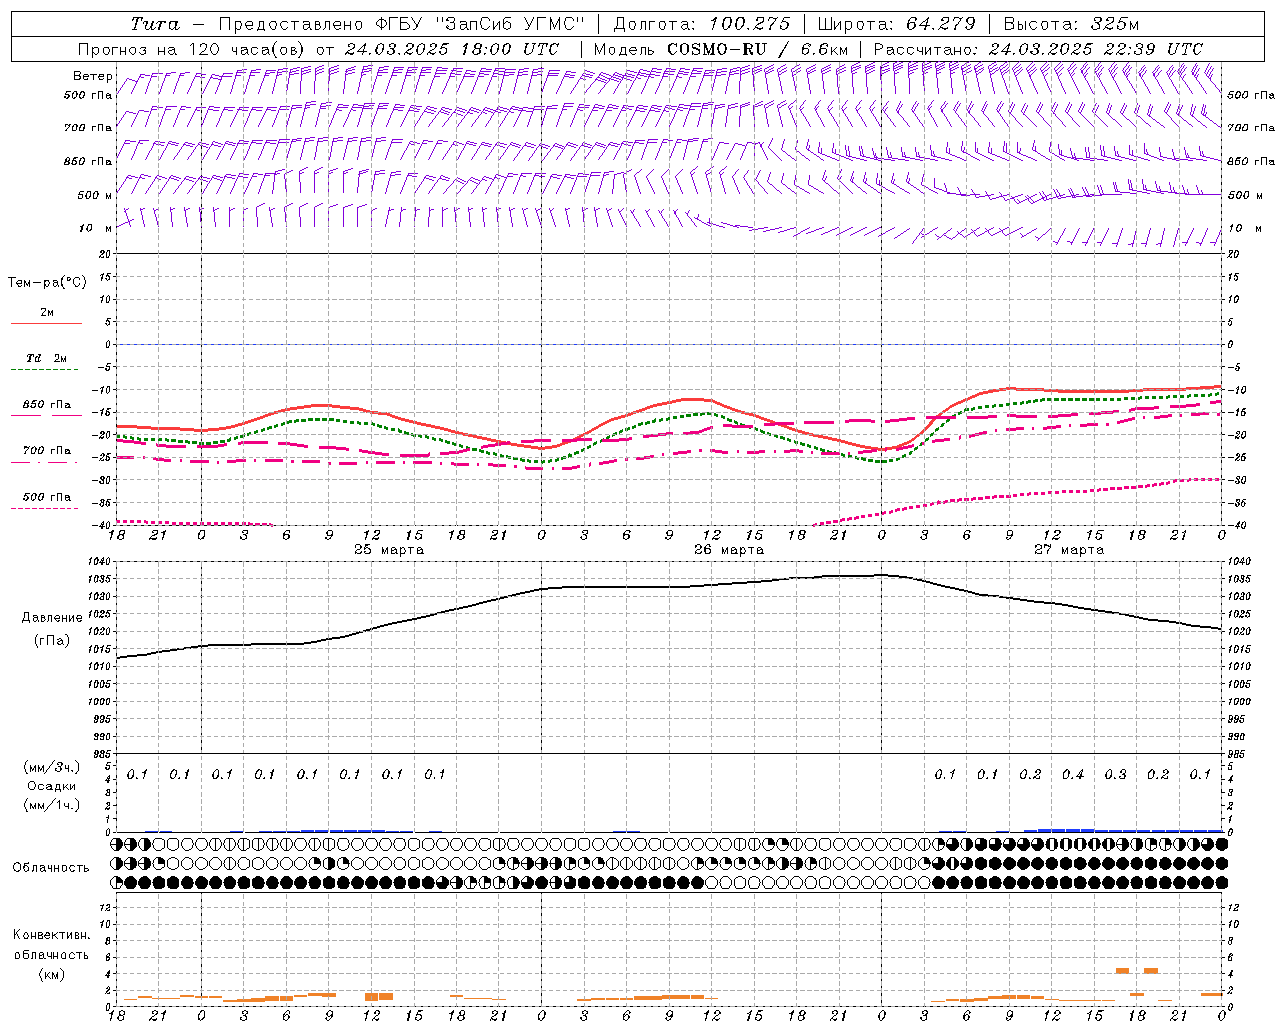Click "Прогноз на 120 часа(ов)" forecast text
1280x1024 pixels.
pos(193,49)
